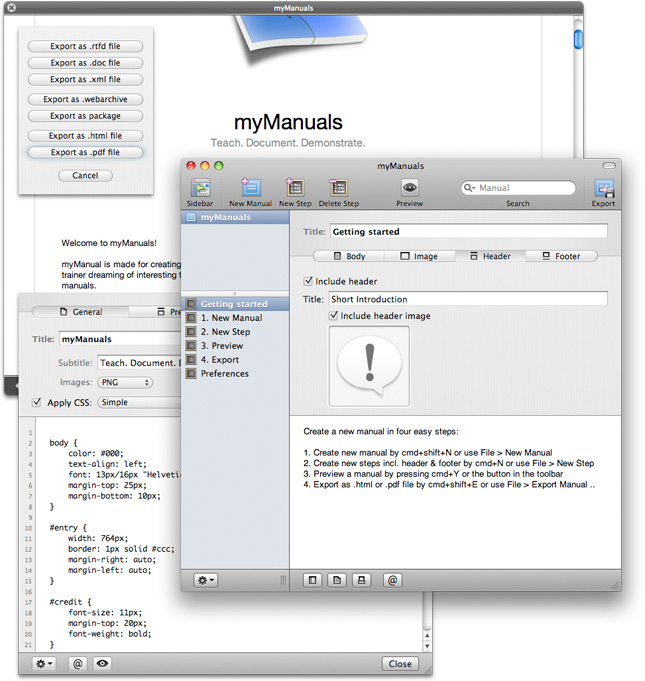Click the Search Manual field

point(518,188)
